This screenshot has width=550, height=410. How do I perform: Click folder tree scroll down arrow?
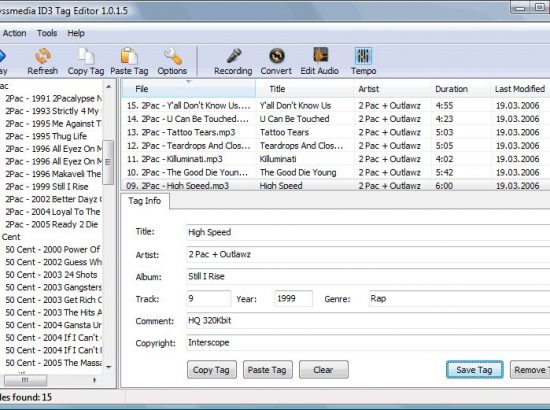(x=109, y=367)
